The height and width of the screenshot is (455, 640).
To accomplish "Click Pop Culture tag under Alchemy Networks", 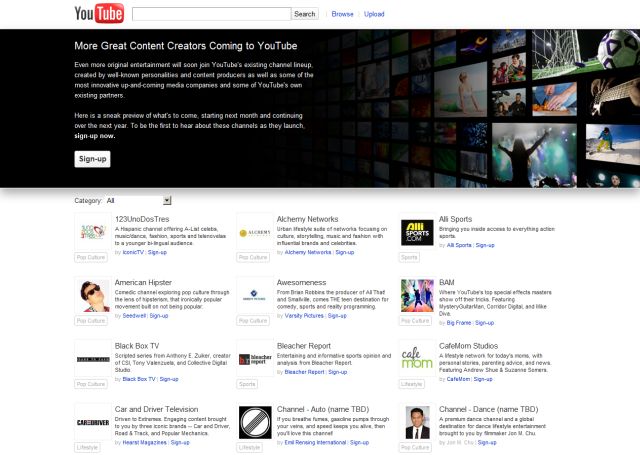I will coord(253,257).
